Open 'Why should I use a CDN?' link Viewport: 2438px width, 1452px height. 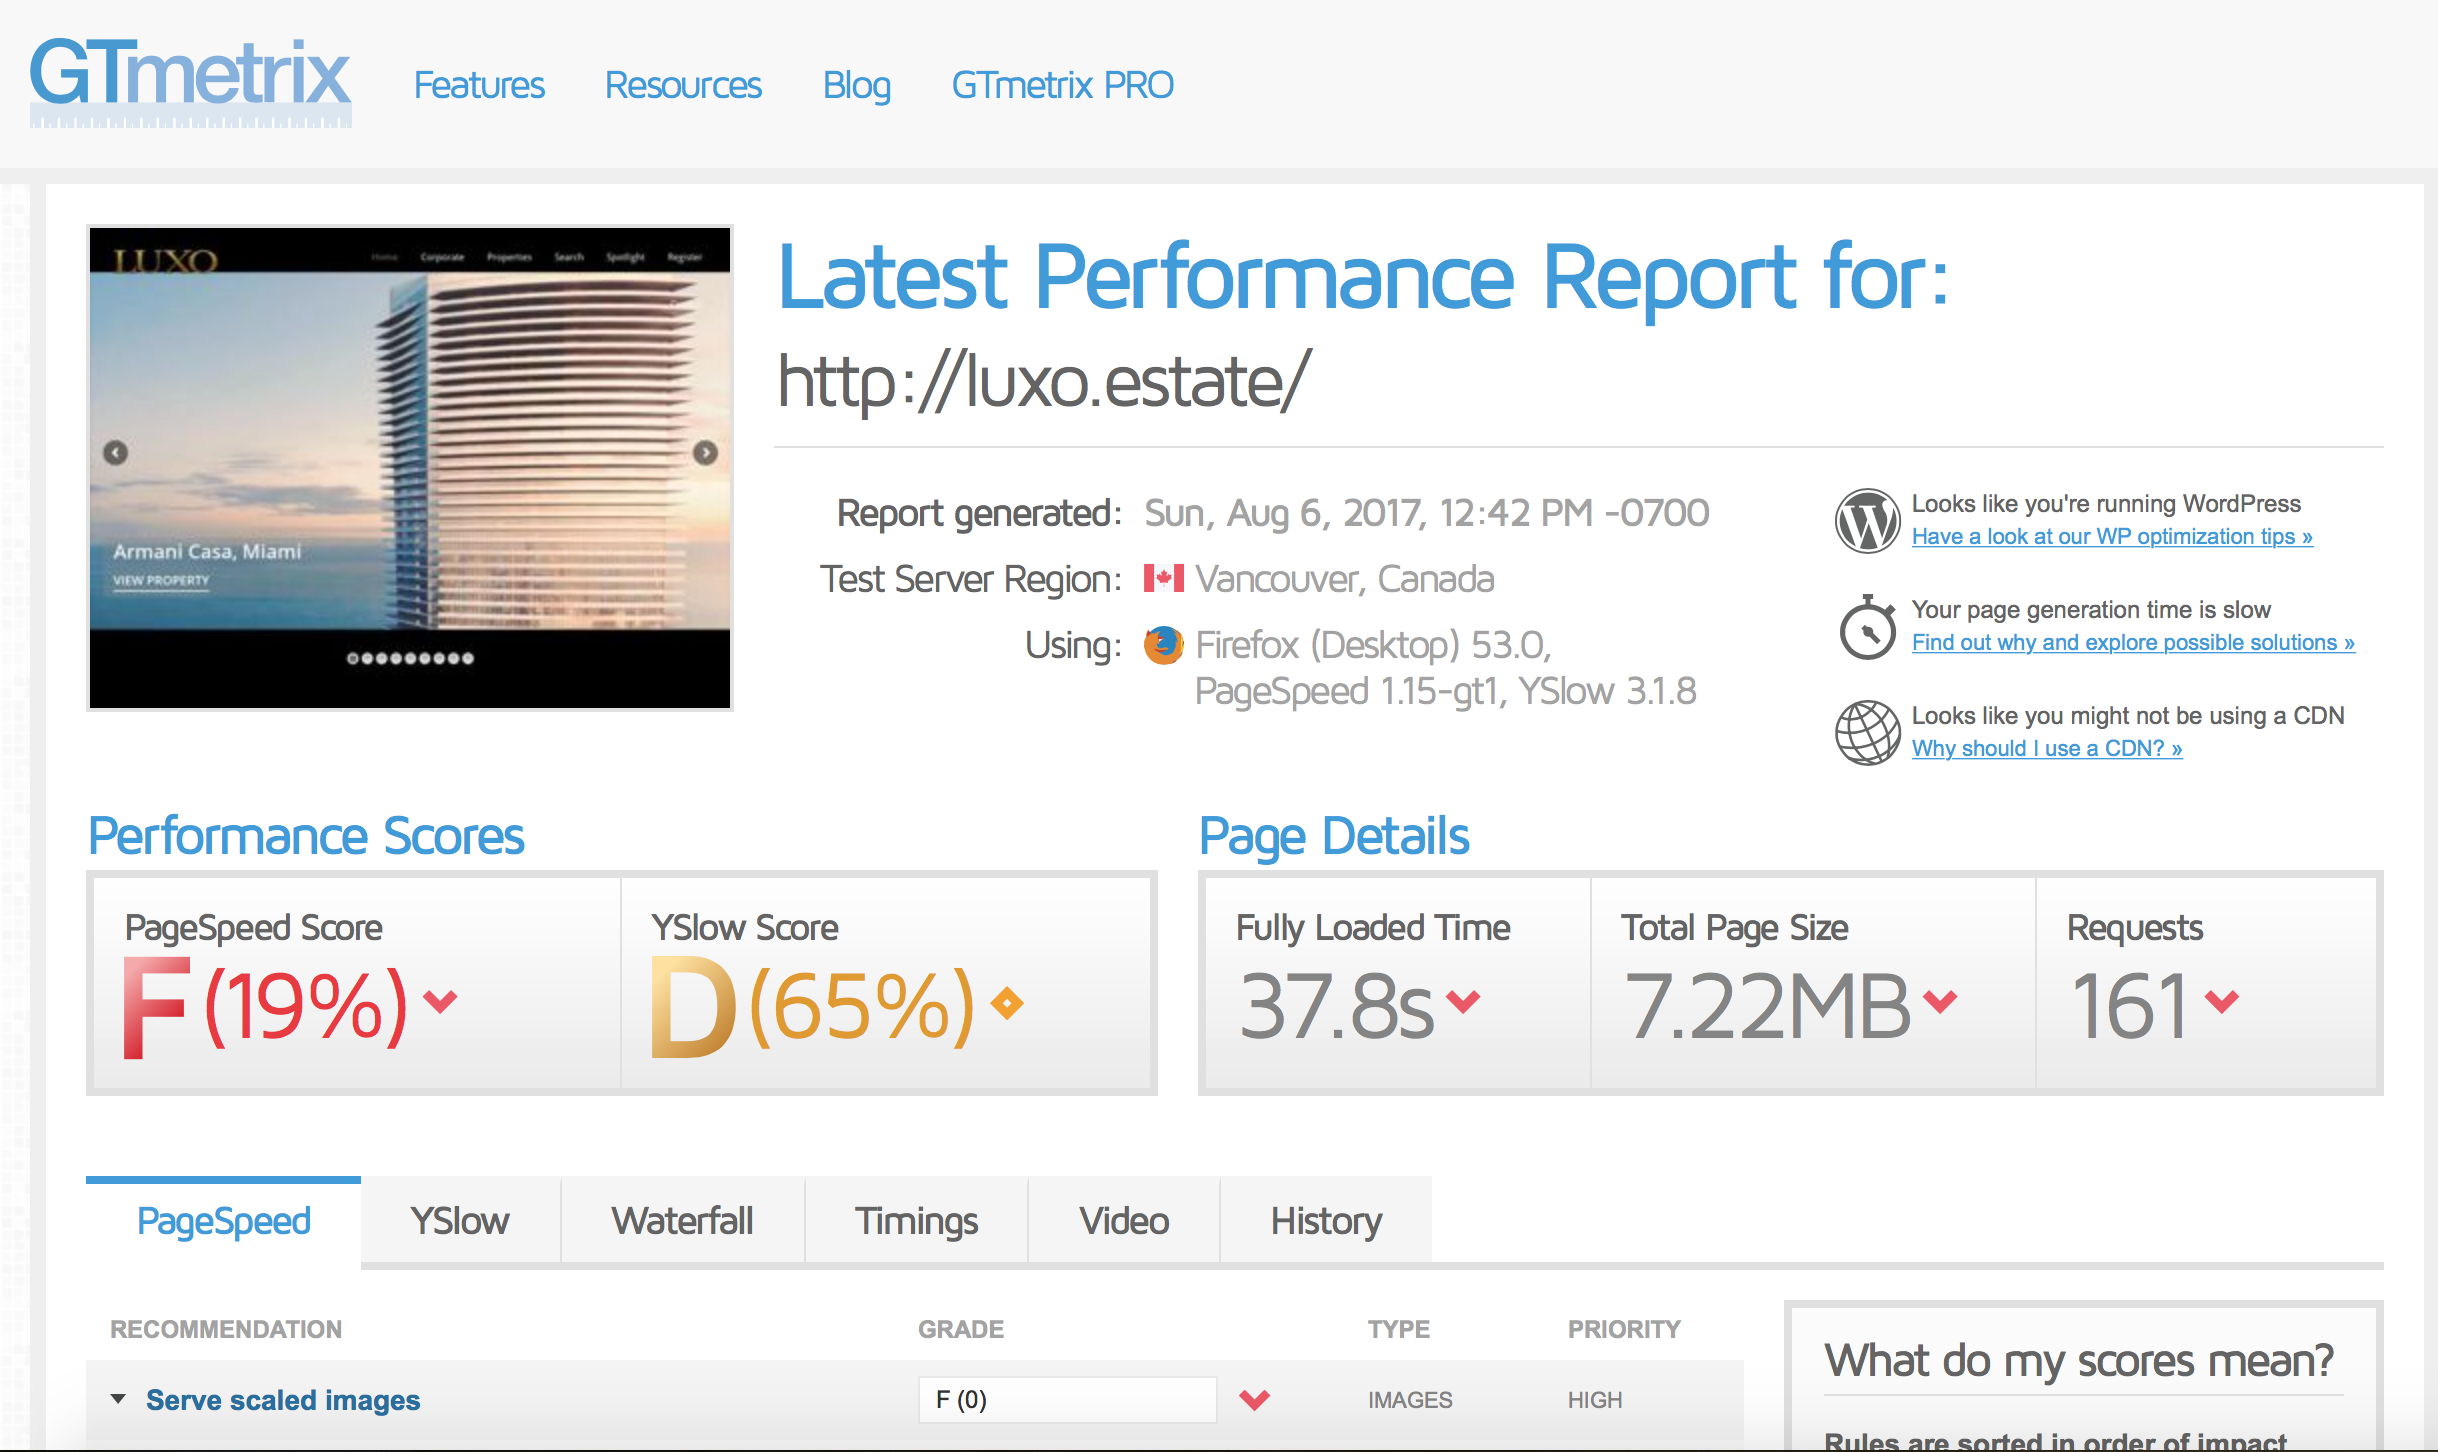[x=2046, y=749]
